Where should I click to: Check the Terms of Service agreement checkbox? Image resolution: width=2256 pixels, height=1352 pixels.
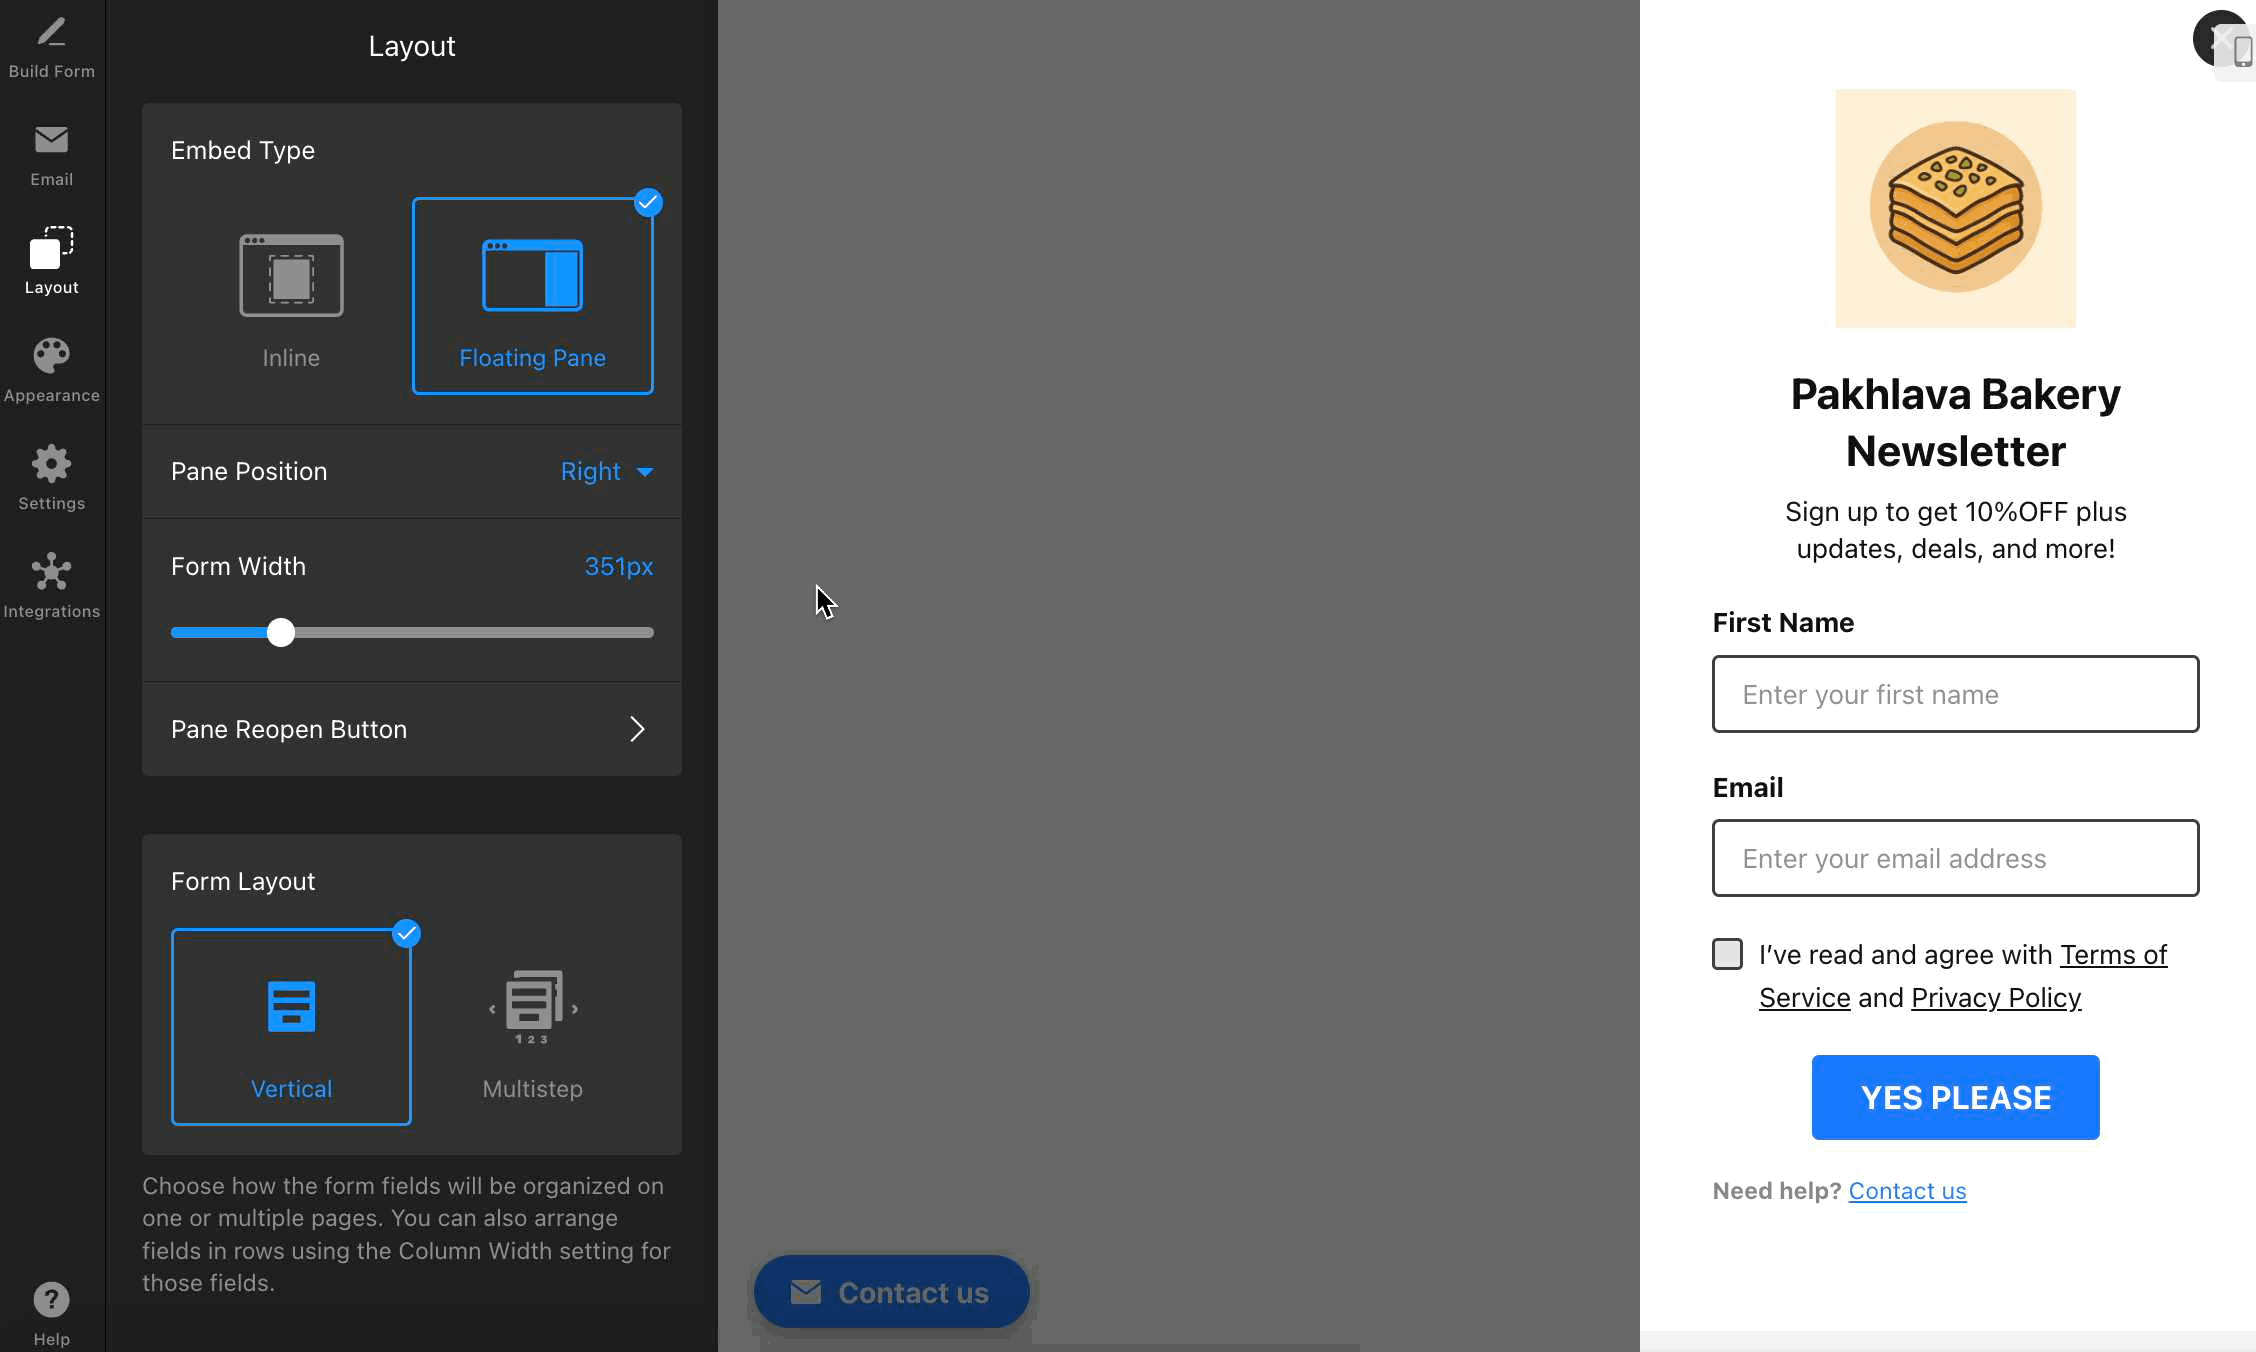(x=1727, y=954)
